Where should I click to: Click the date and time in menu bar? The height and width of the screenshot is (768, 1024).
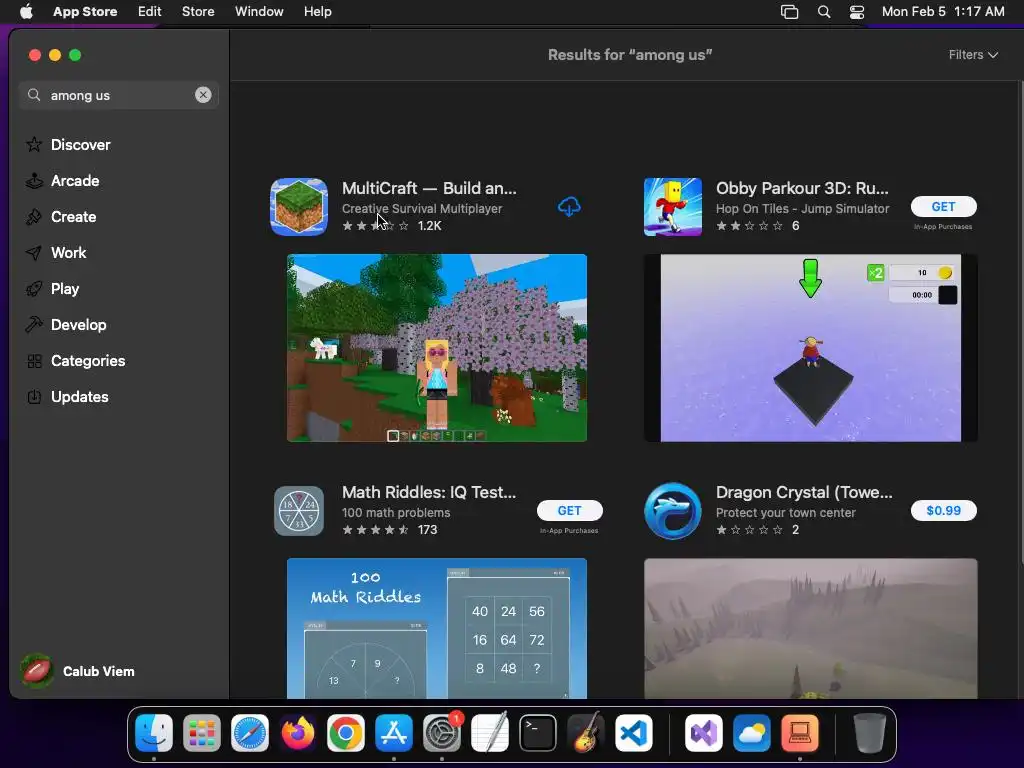[x=943, y=12]
